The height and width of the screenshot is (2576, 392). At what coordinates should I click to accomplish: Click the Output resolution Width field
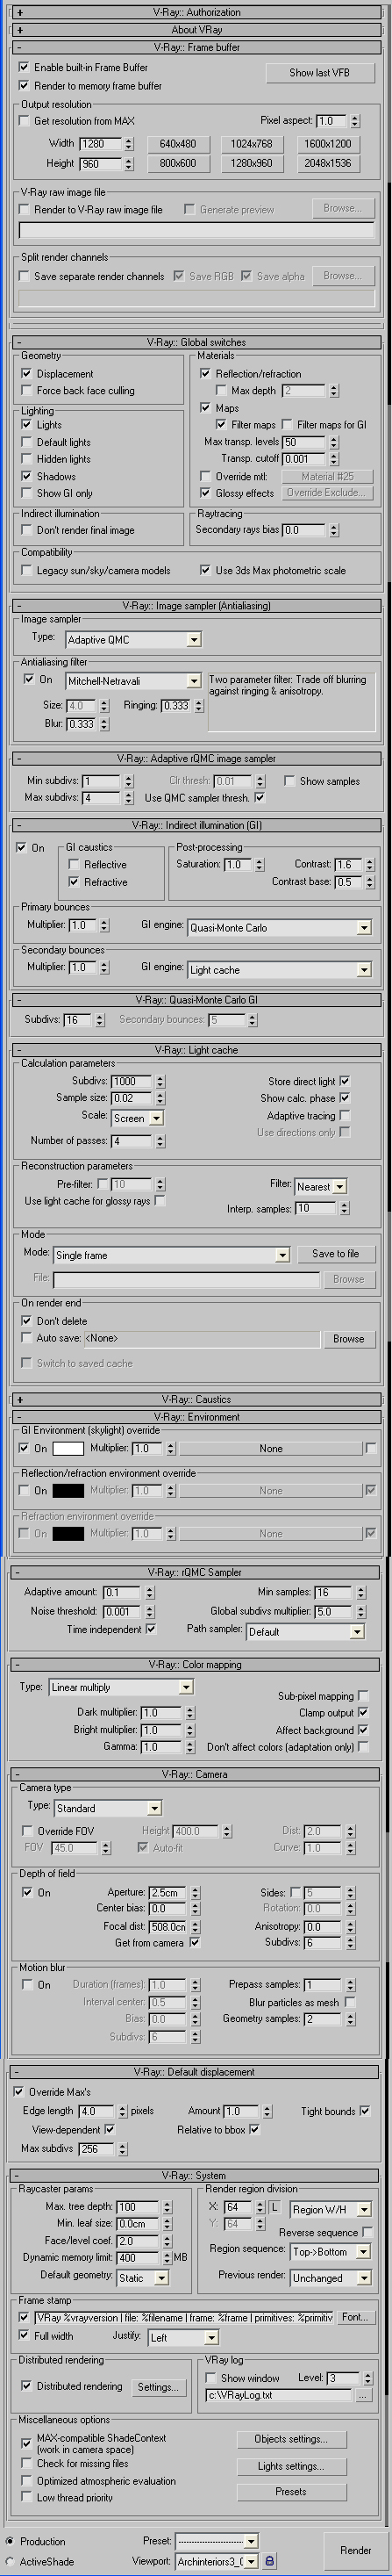tap(100, 144)
